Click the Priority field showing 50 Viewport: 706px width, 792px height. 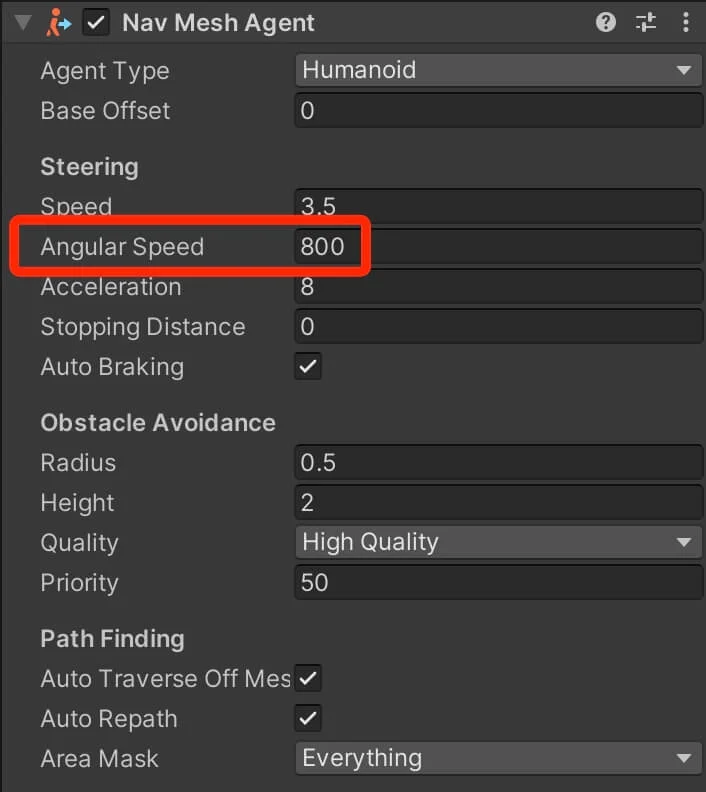(498, 582)
